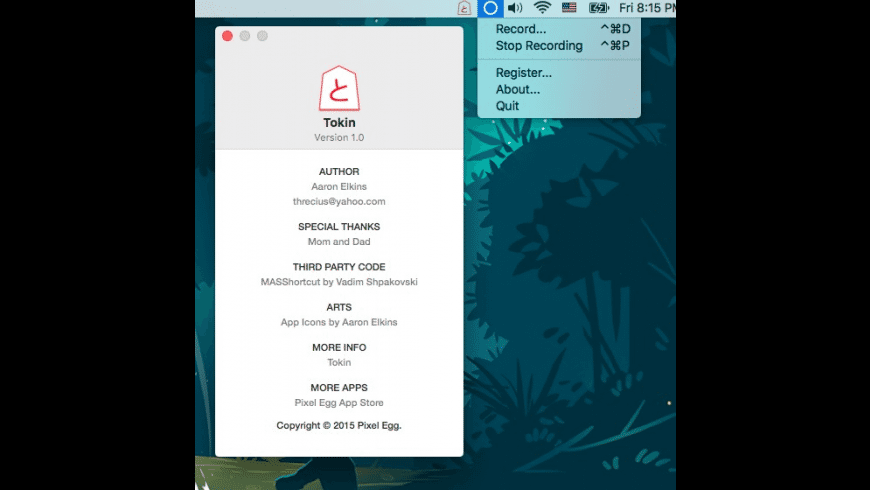Click App Icons by Aaron Elkins link

click(339, 322)
